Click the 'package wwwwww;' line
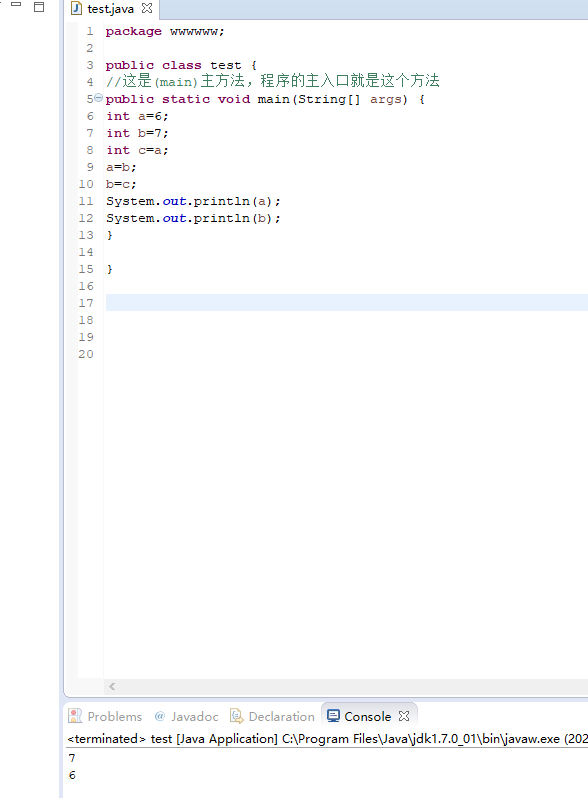Viewport: 588px width, 798px height. click(x=165, y=32)
